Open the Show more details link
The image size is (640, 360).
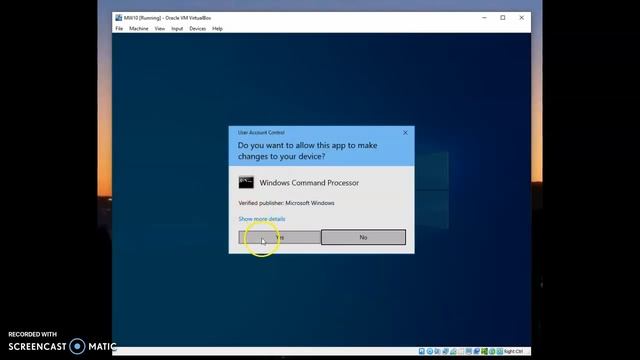262,219
